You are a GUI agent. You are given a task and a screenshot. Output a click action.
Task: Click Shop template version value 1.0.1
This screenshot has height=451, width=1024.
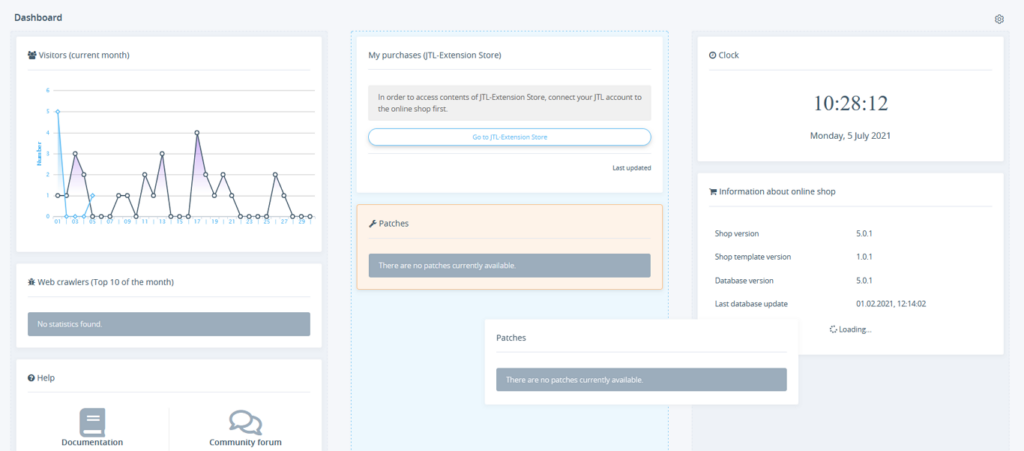865,257
